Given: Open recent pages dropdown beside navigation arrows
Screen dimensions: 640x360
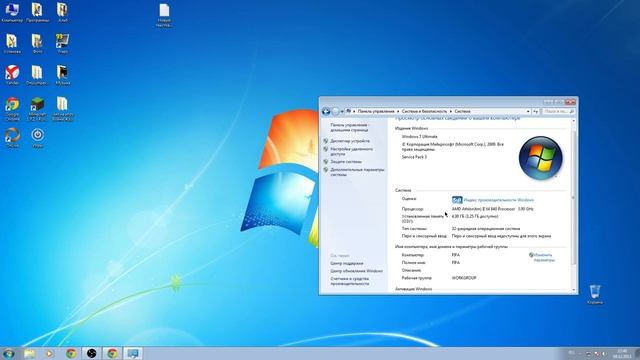Looking at the screenshot, I should pyautogui.click(x=342, y=111).
